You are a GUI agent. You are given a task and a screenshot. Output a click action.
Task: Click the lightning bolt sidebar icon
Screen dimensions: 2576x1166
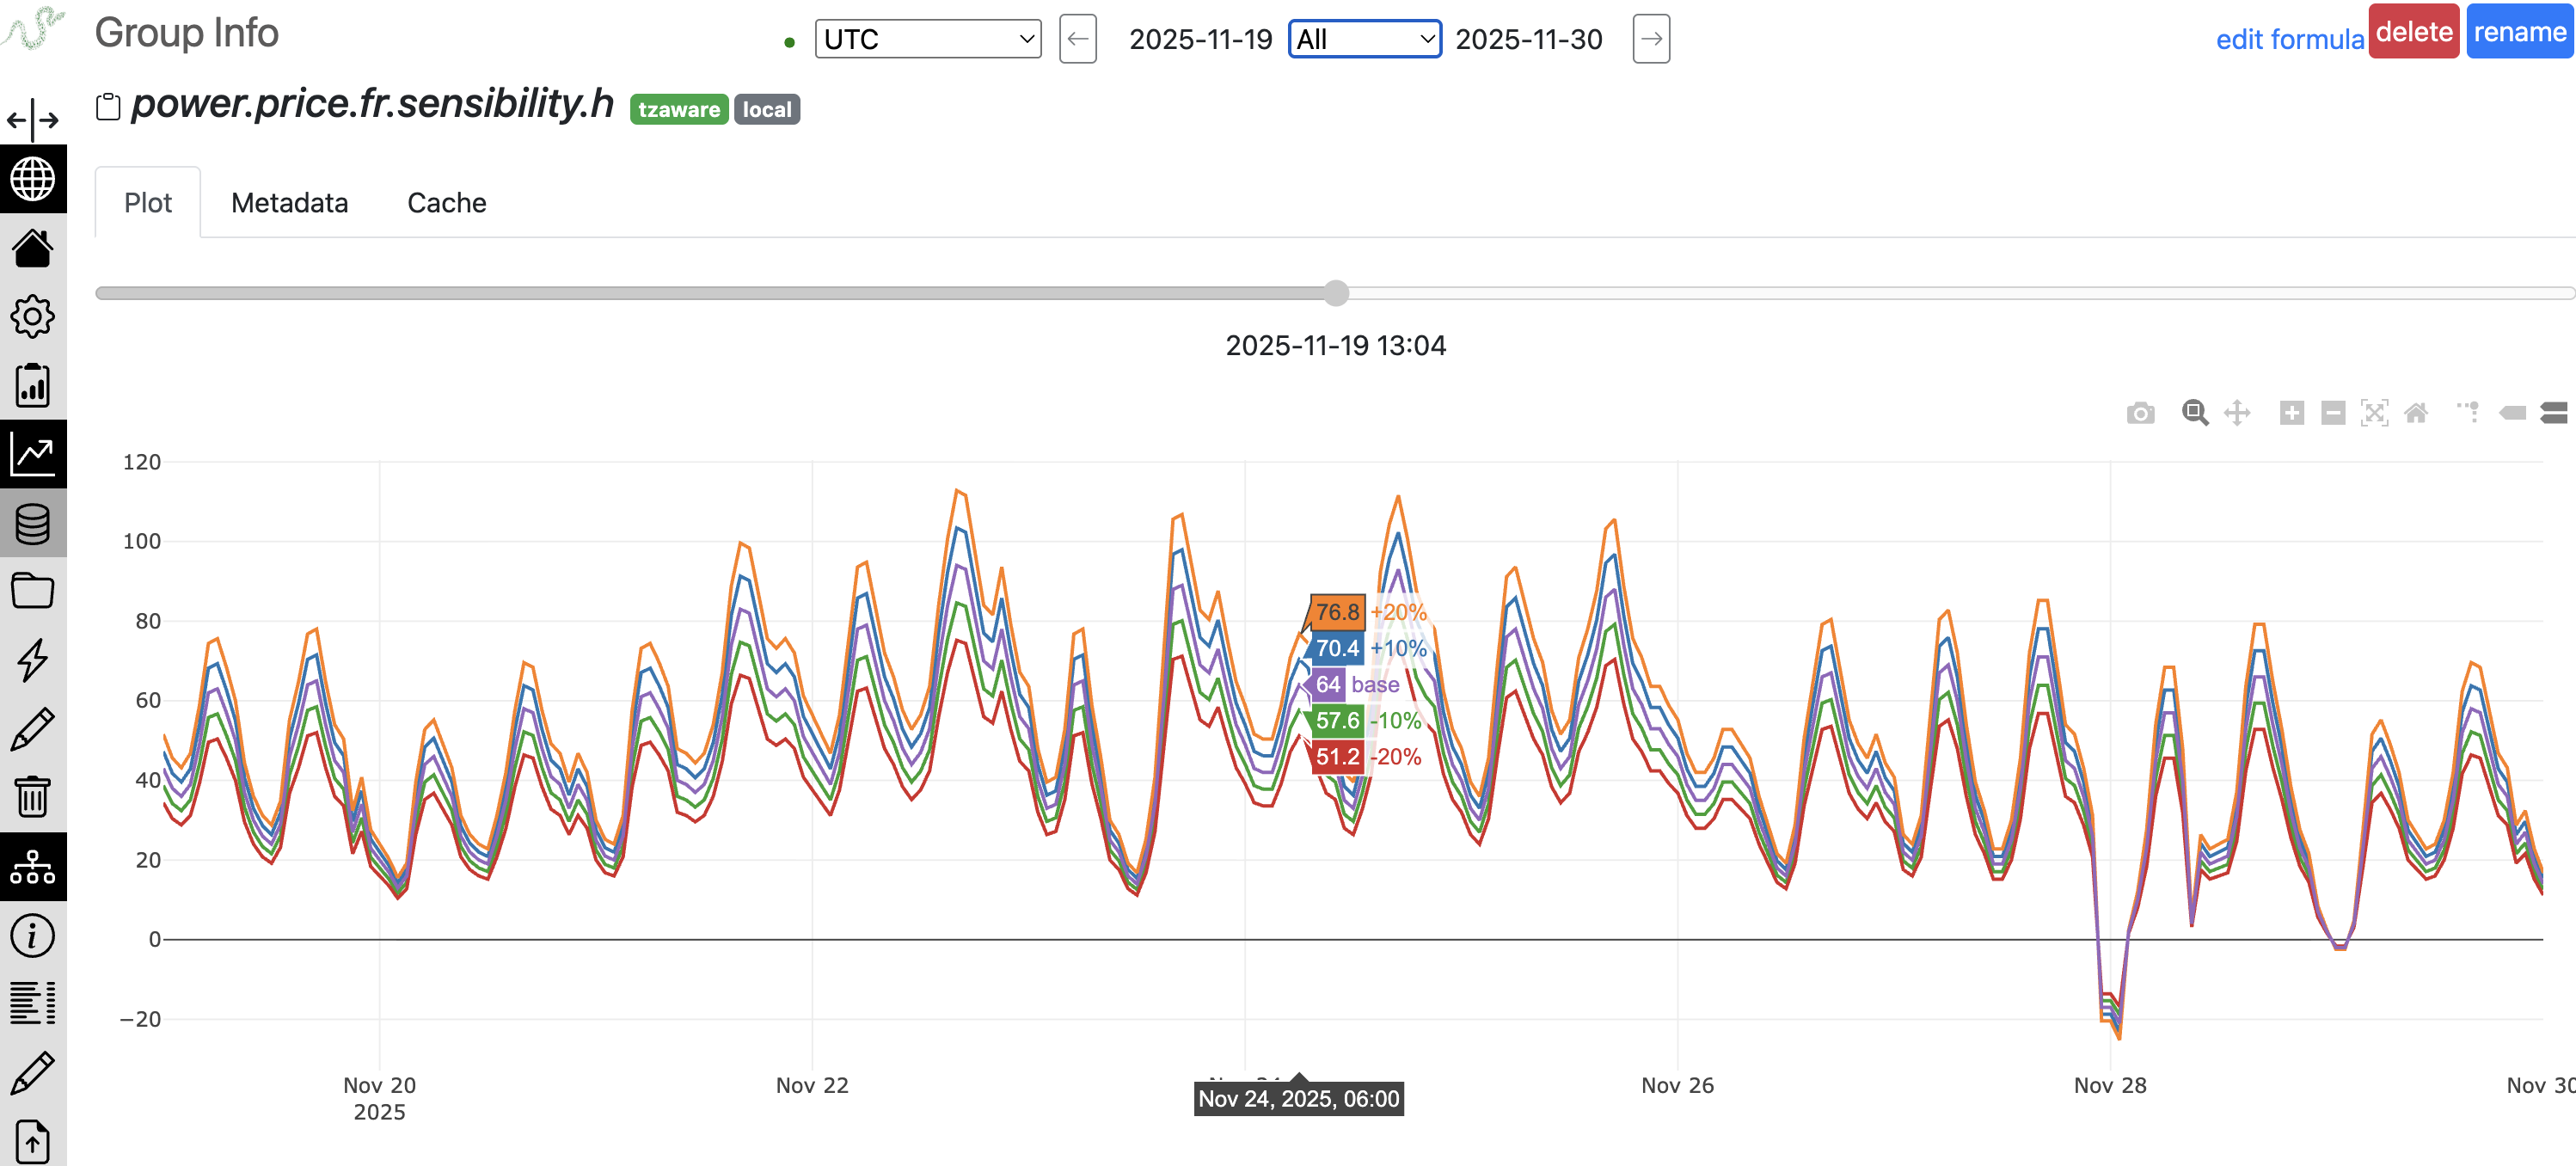[33, 660]
